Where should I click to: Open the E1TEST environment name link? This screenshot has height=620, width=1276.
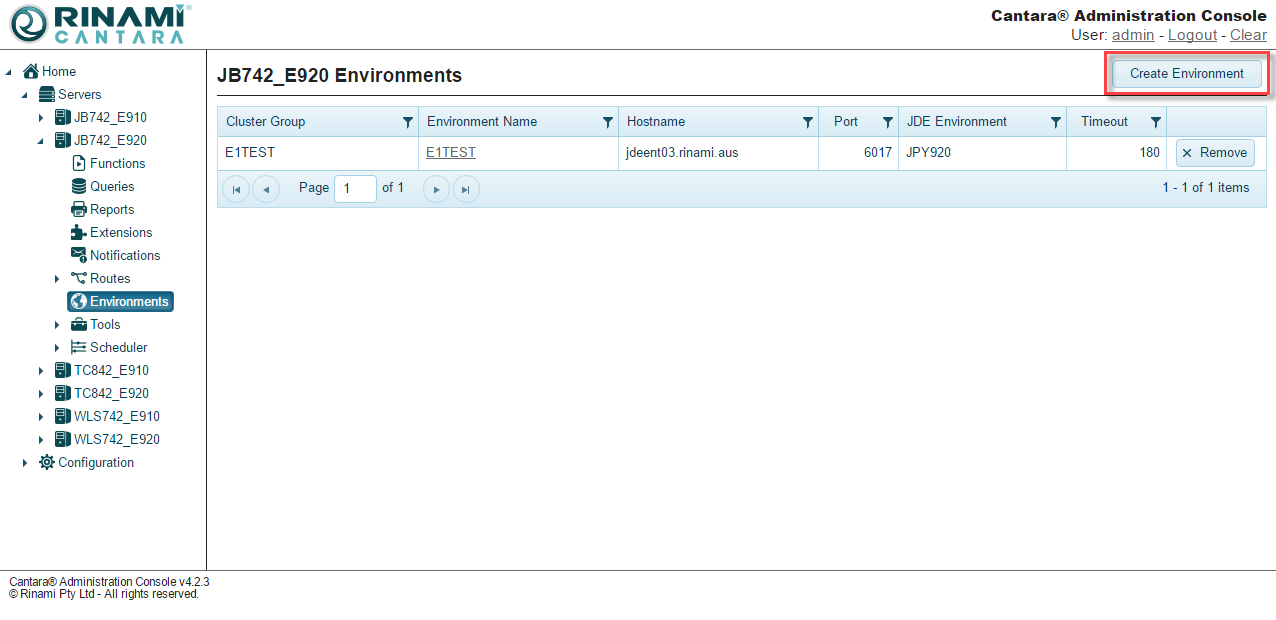coord(451,153)
